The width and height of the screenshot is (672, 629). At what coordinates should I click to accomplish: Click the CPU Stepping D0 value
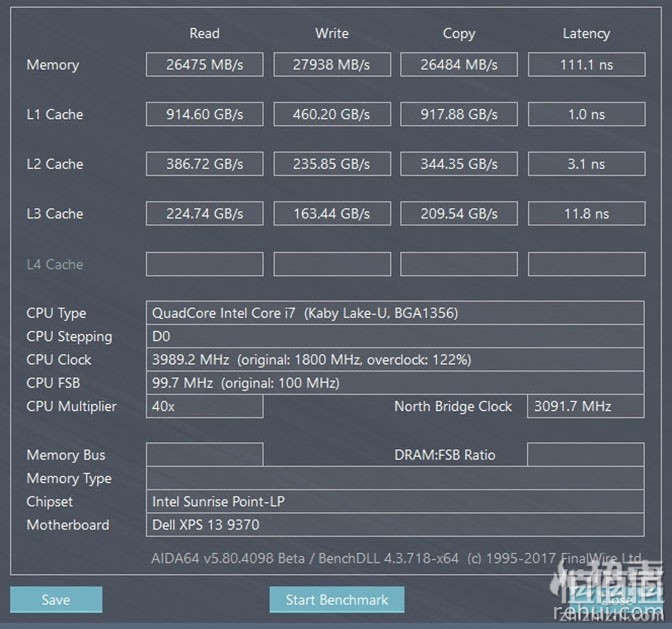tap(395, 336)
